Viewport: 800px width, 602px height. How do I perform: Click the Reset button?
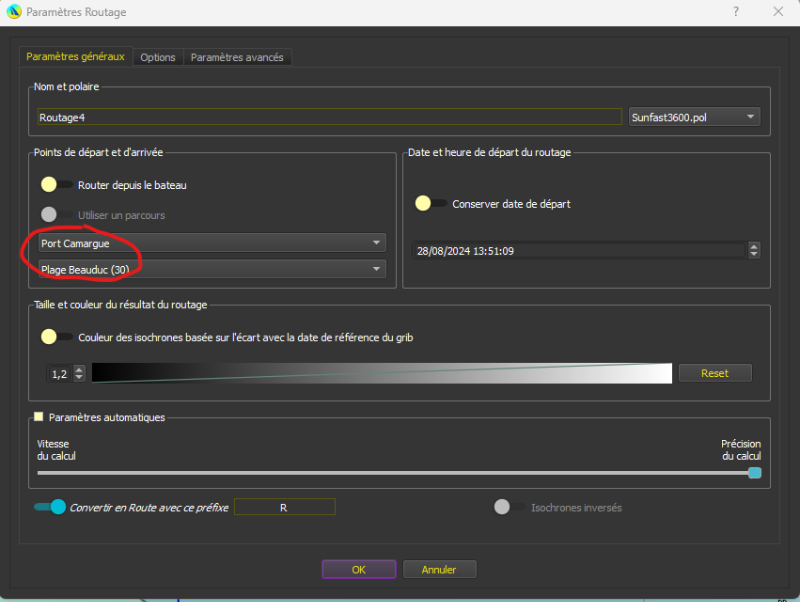point(715,373)
